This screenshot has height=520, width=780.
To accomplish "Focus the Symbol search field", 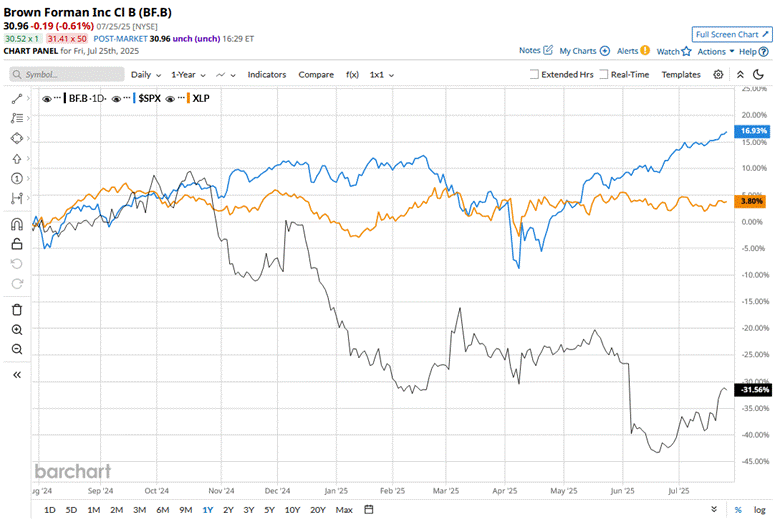I will pos(67,74).
